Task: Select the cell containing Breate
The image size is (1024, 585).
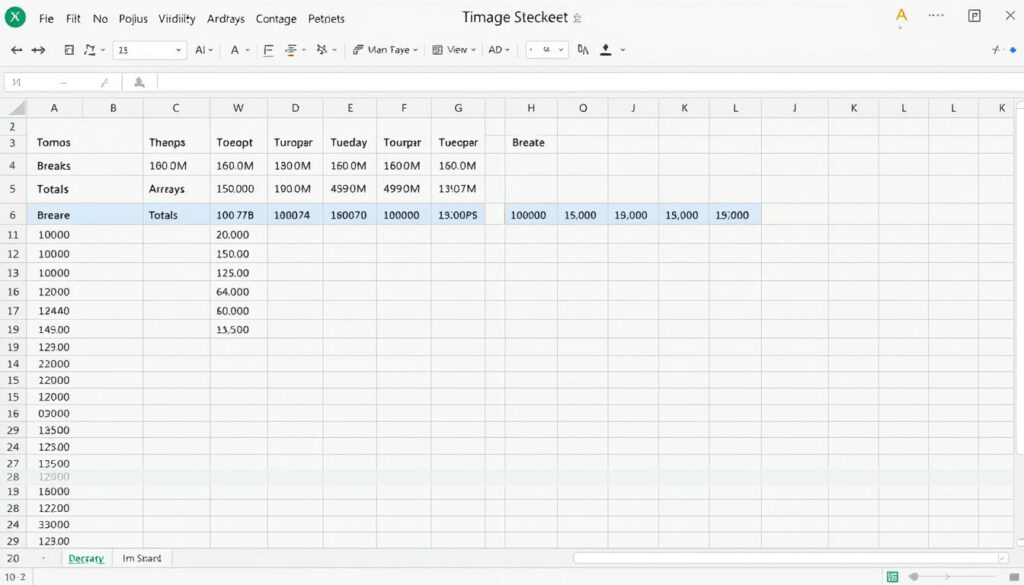Action: pyautogui.click(x=531, y=142)
